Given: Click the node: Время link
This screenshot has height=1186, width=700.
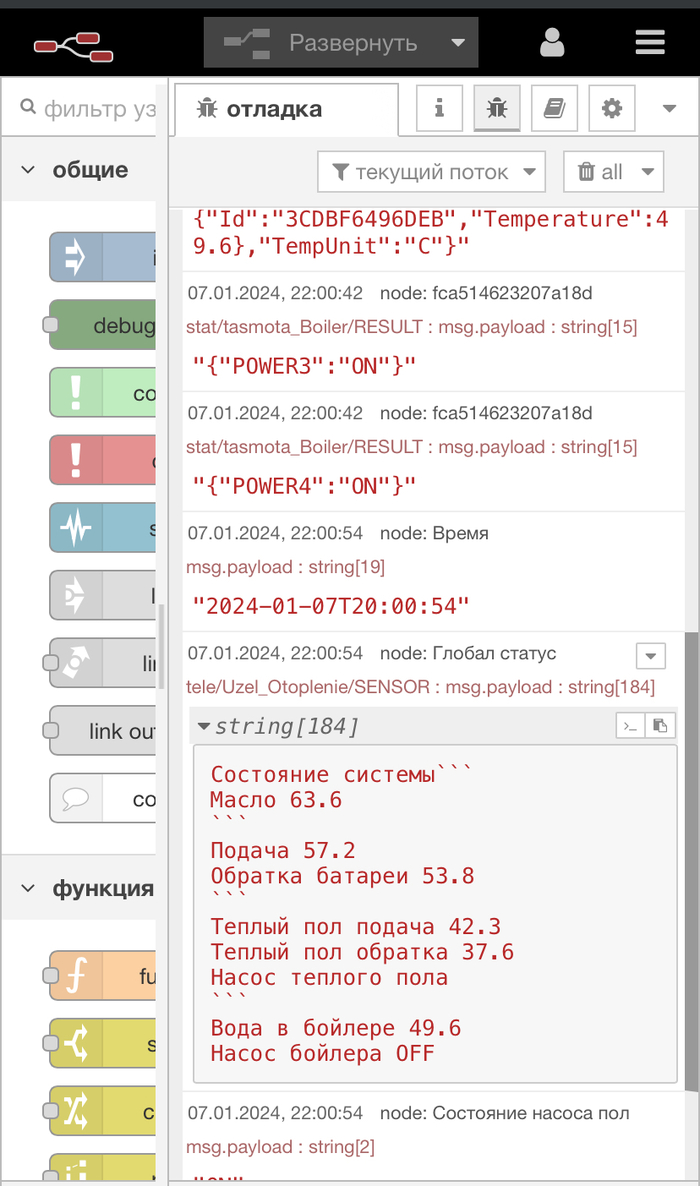Looking at the screenshot, I should [x=434, y=533].
